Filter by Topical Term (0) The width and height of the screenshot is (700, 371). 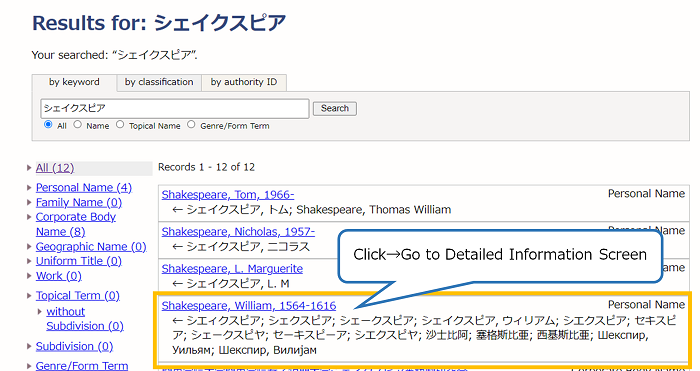point(78,296)
